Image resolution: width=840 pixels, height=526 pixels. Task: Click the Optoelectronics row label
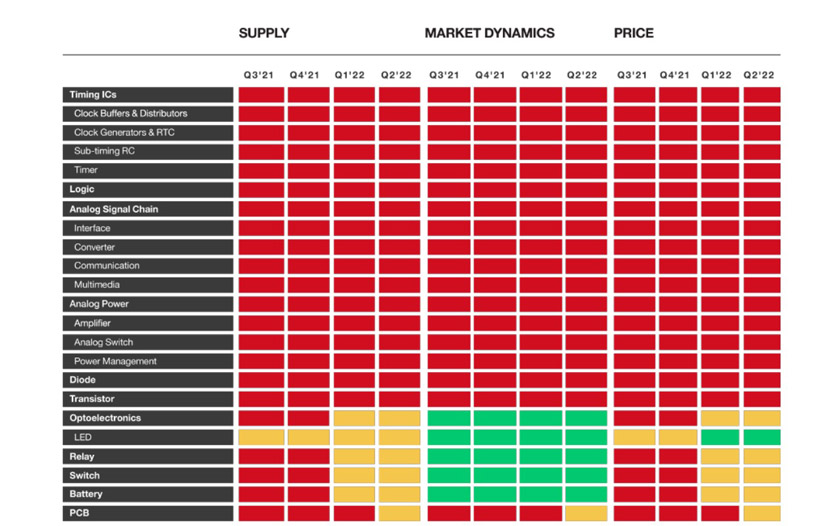click(105, 418)
